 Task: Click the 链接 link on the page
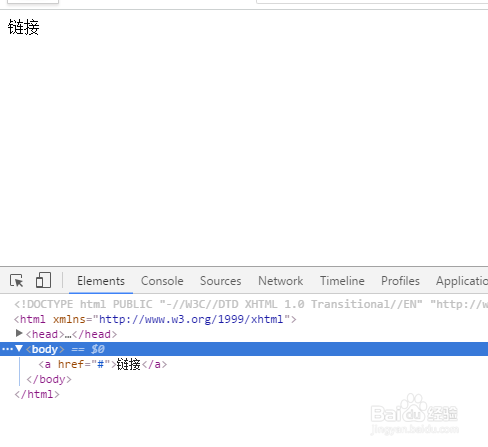(24, 27)
